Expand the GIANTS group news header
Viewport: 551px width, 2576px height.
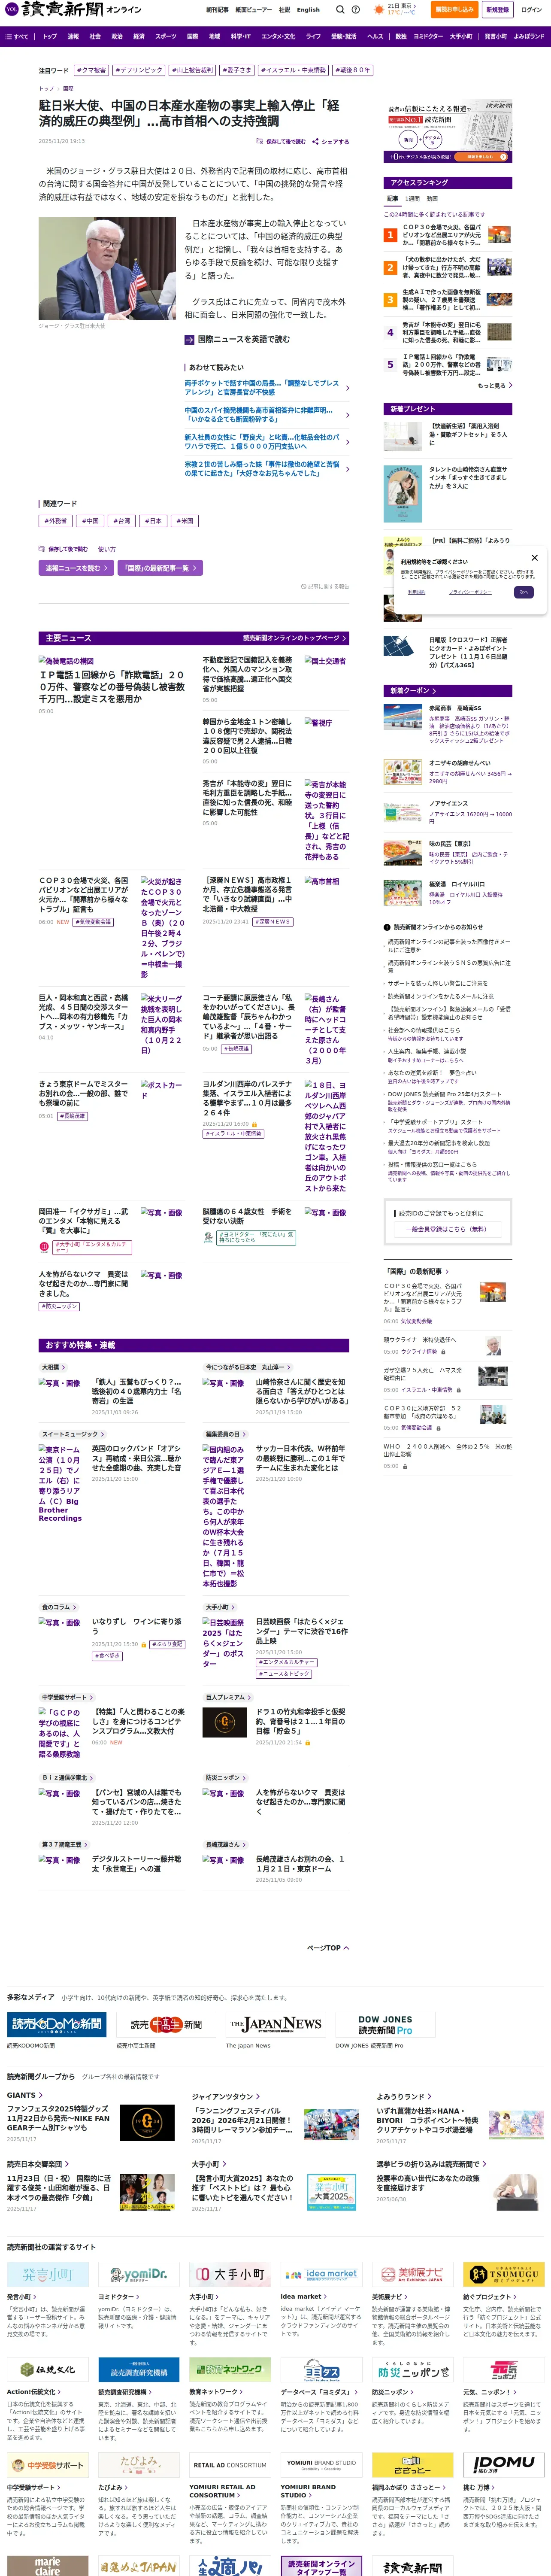pyautogui.click(x=25, y=2095)
